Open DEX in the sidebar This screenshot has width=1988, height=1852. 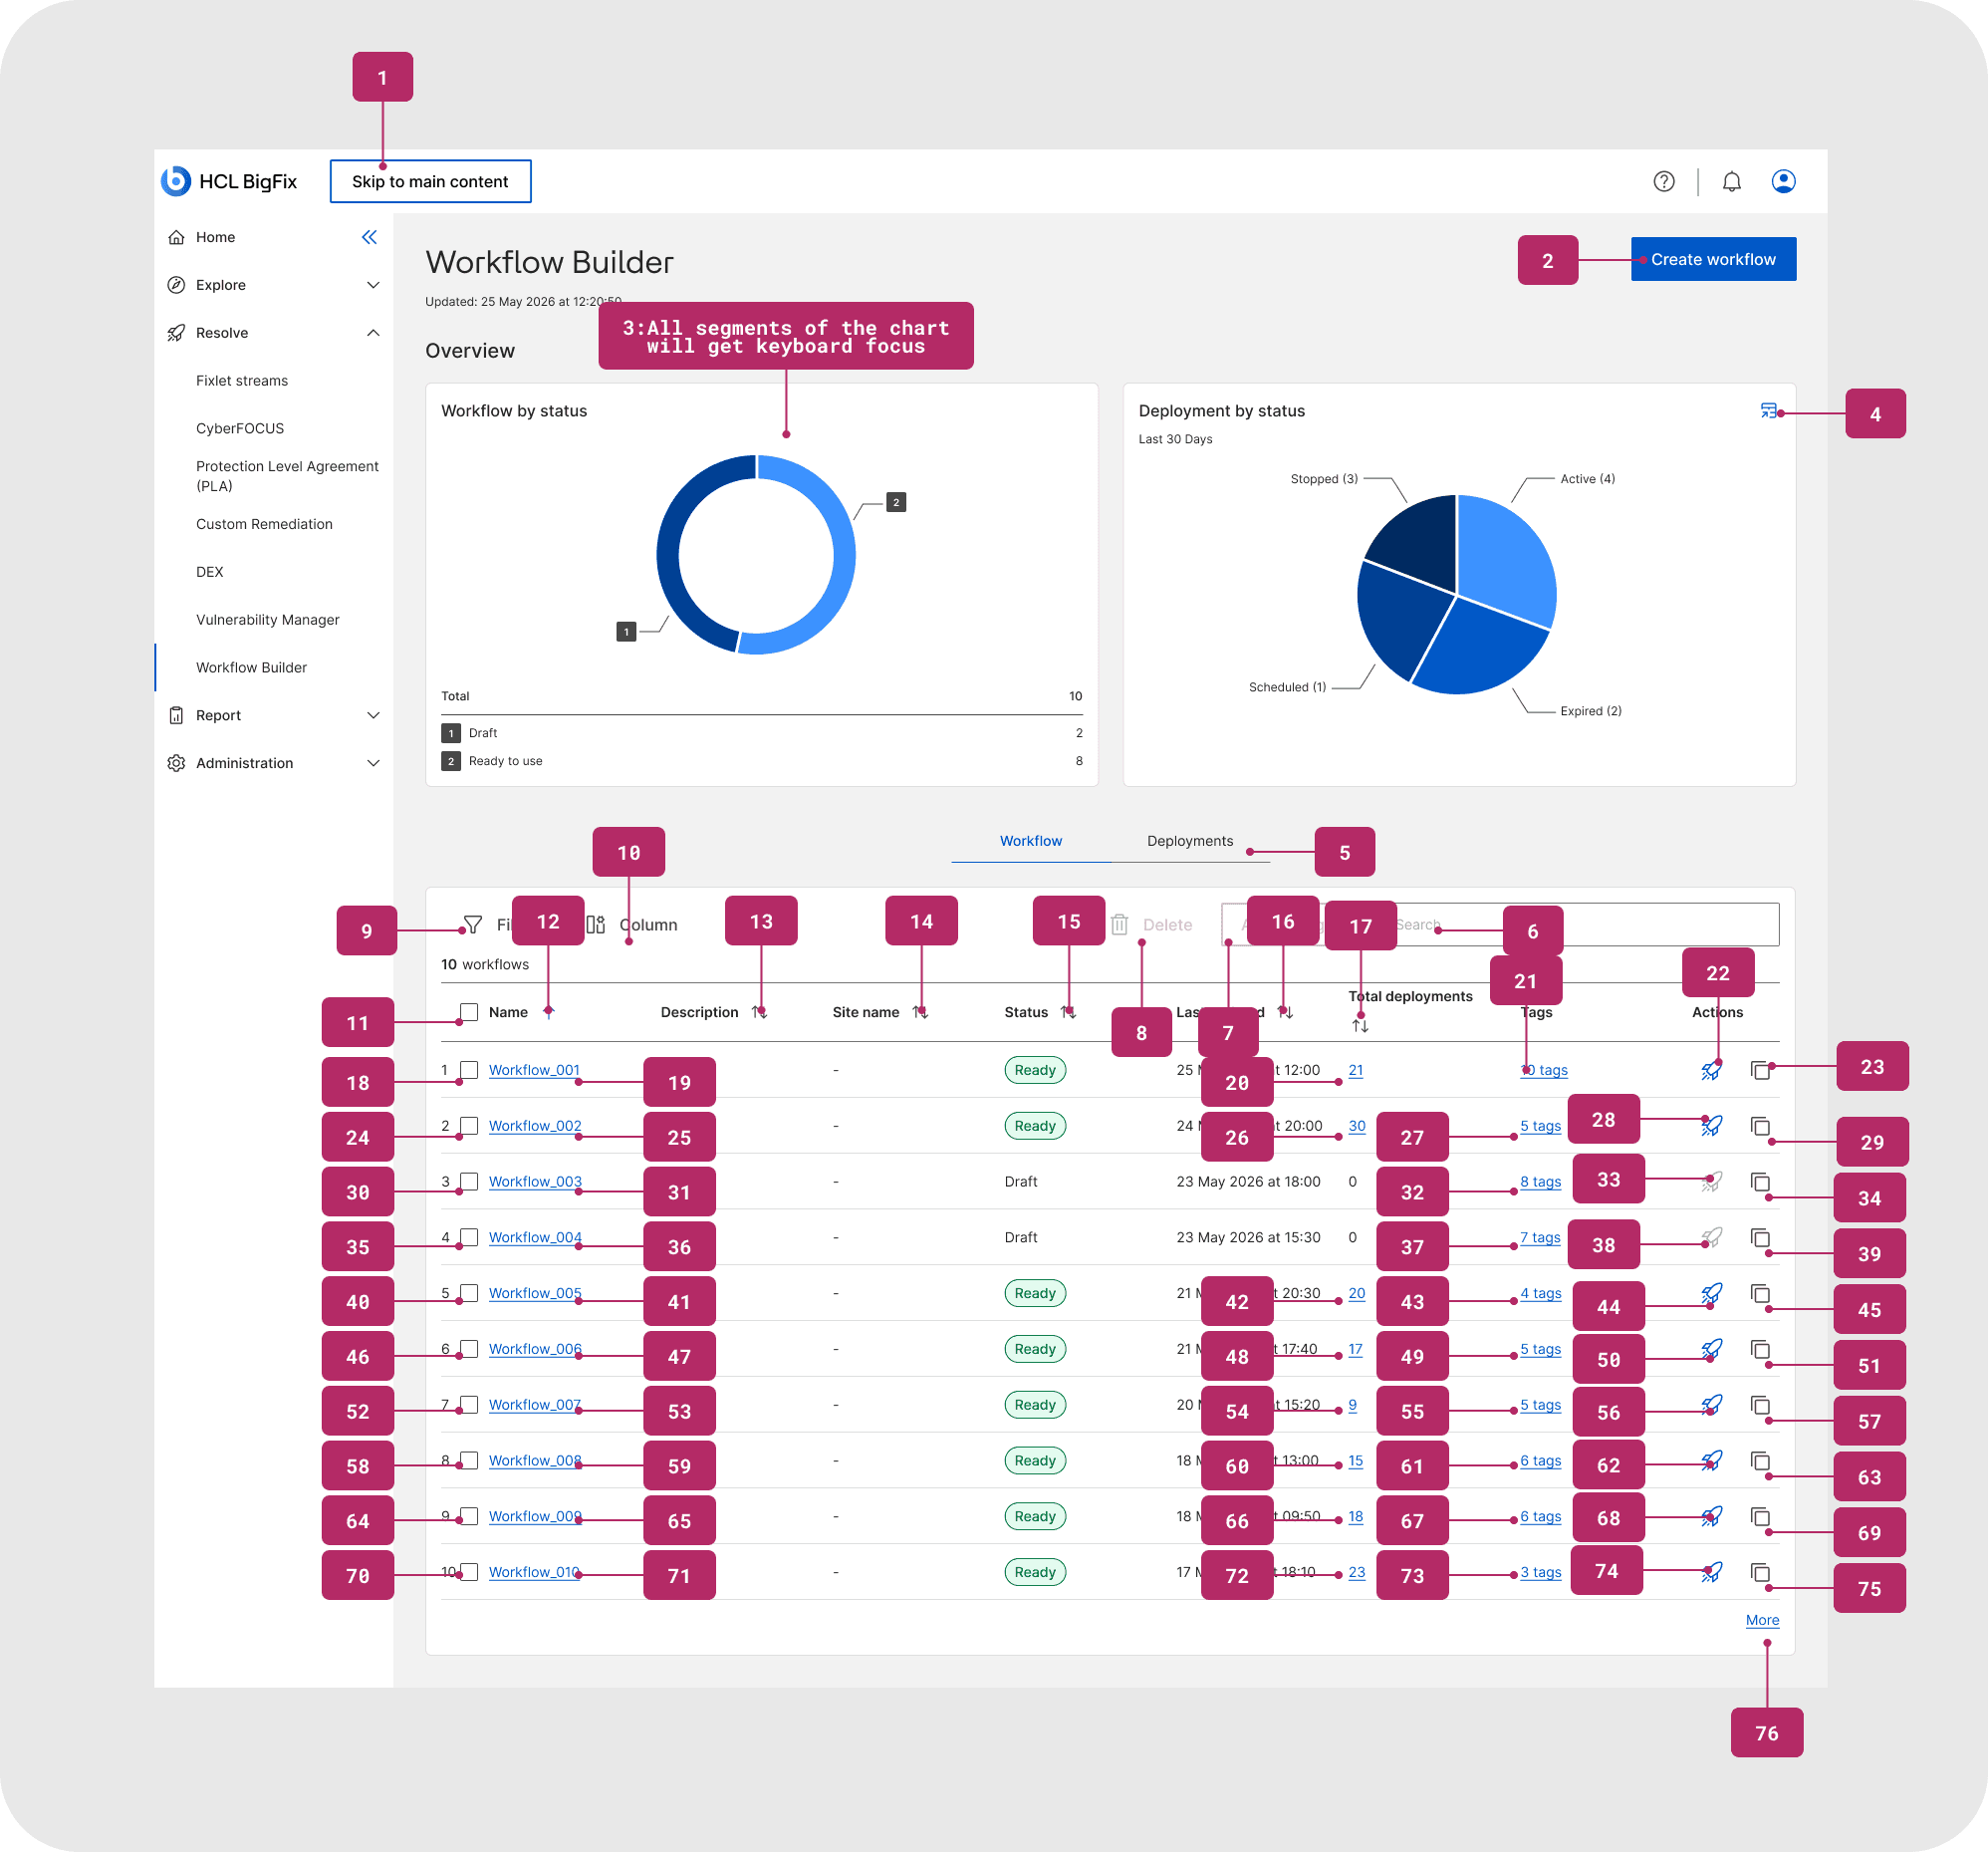pos(210,572)
